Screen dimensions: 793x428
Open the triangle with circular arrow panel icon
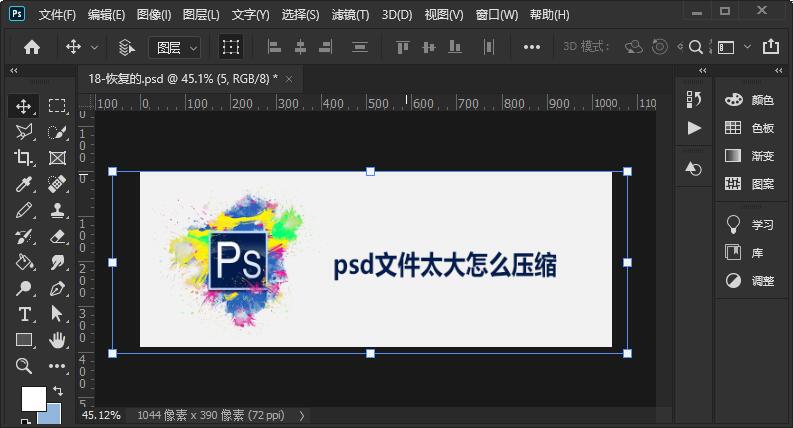[x=693, y=168]
